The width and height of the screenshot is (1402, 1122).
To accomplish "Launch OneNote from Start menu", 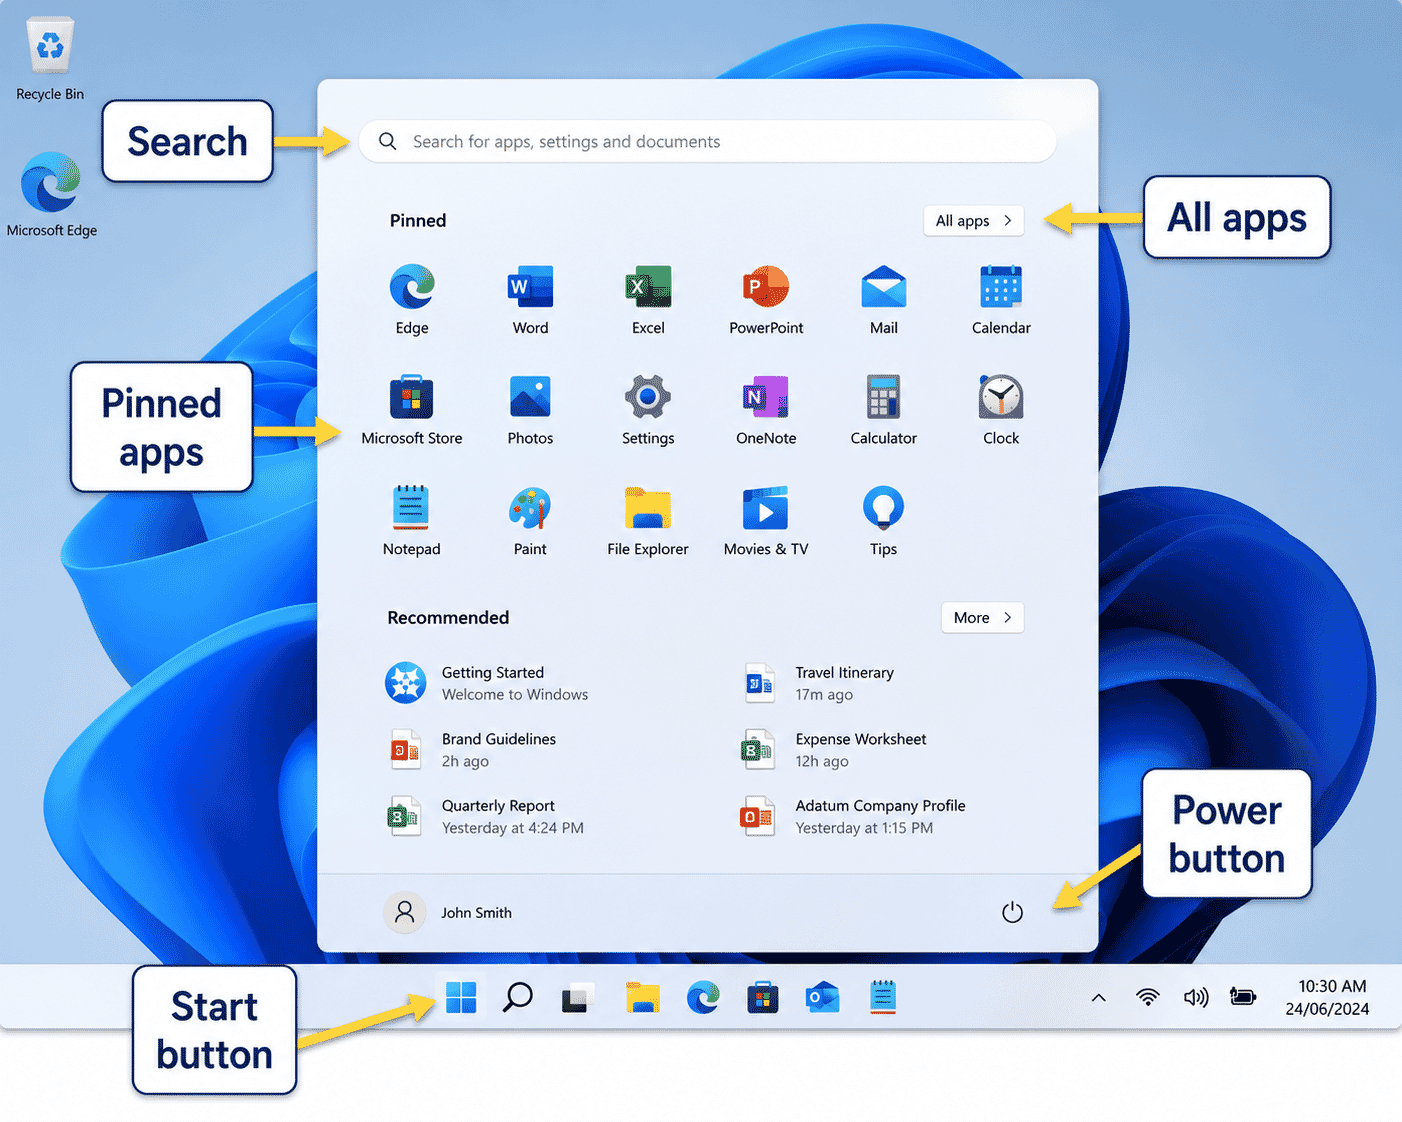I will tap(766, 409).
